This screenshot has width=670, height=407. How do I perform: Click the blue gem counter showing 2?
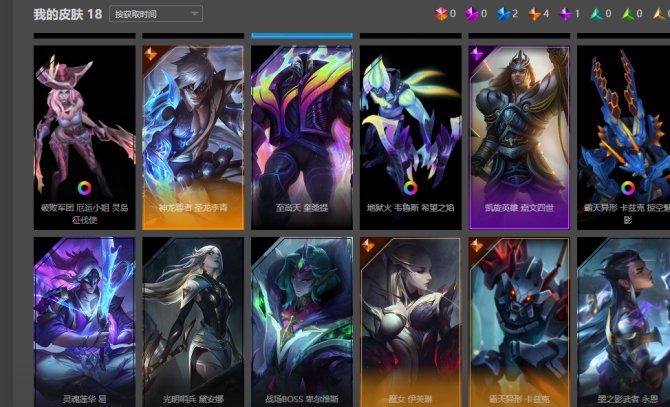coord(507,14)
